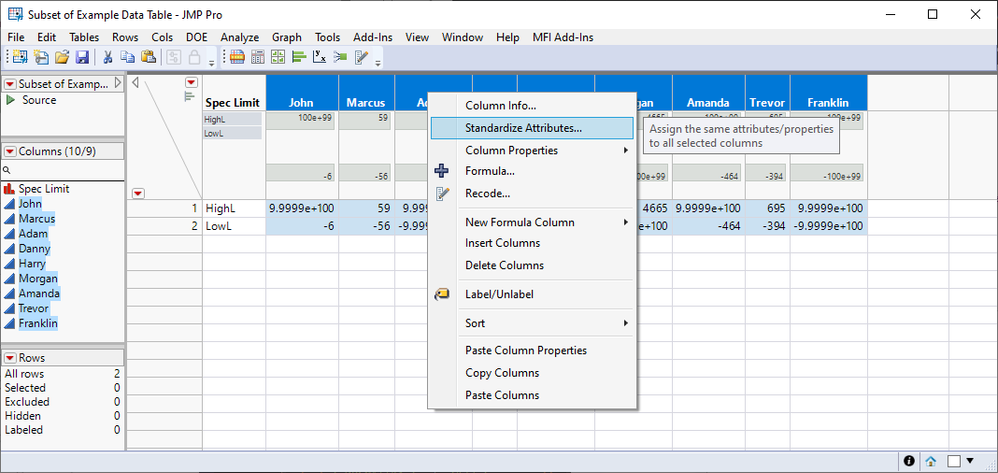This screenshot has width=998, height=473.
Task: Click the columns search field
Action: pyautogui.click(x=65, y=170)
